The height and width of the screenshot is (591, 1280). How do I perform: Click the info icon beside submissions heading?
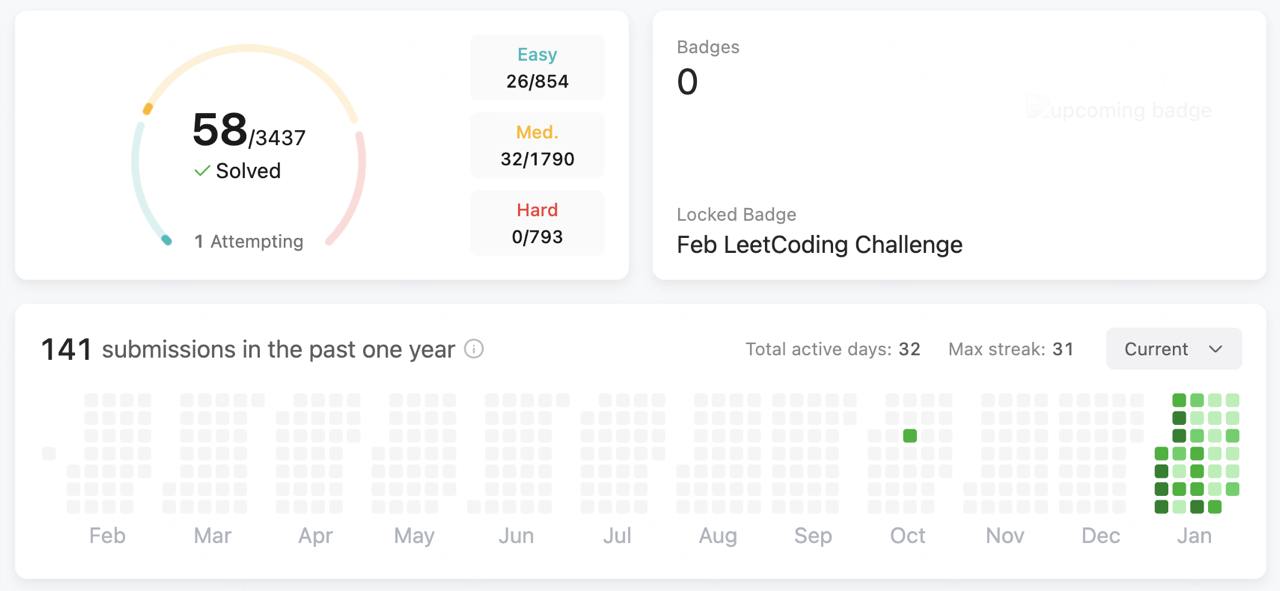(475, 349)
